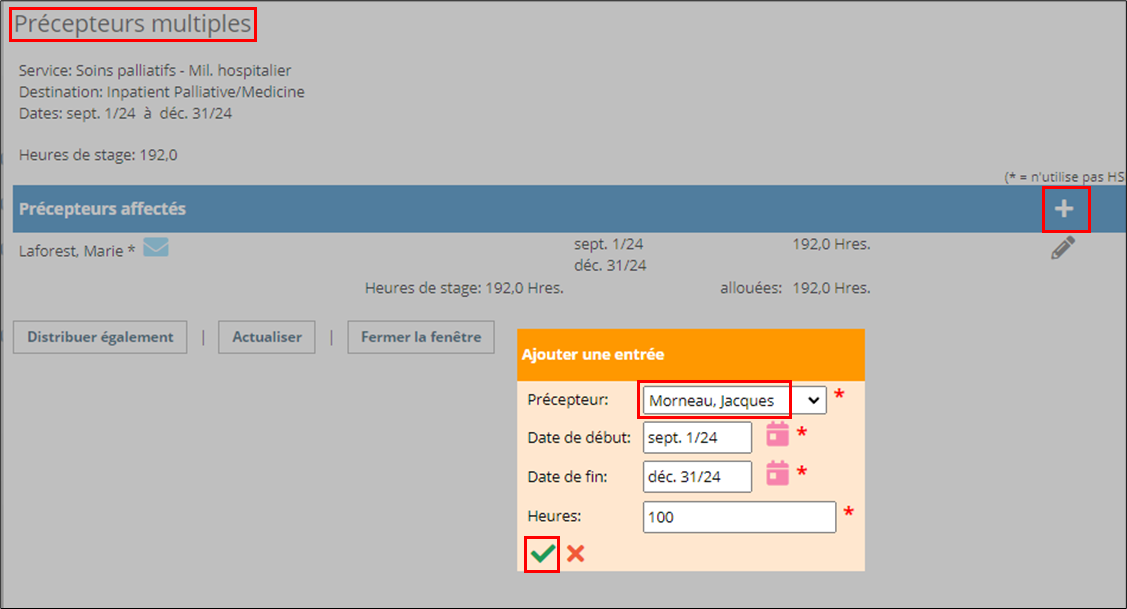
Task: Email Laforest, Marie via envelope icon
Action: point(156,247)
